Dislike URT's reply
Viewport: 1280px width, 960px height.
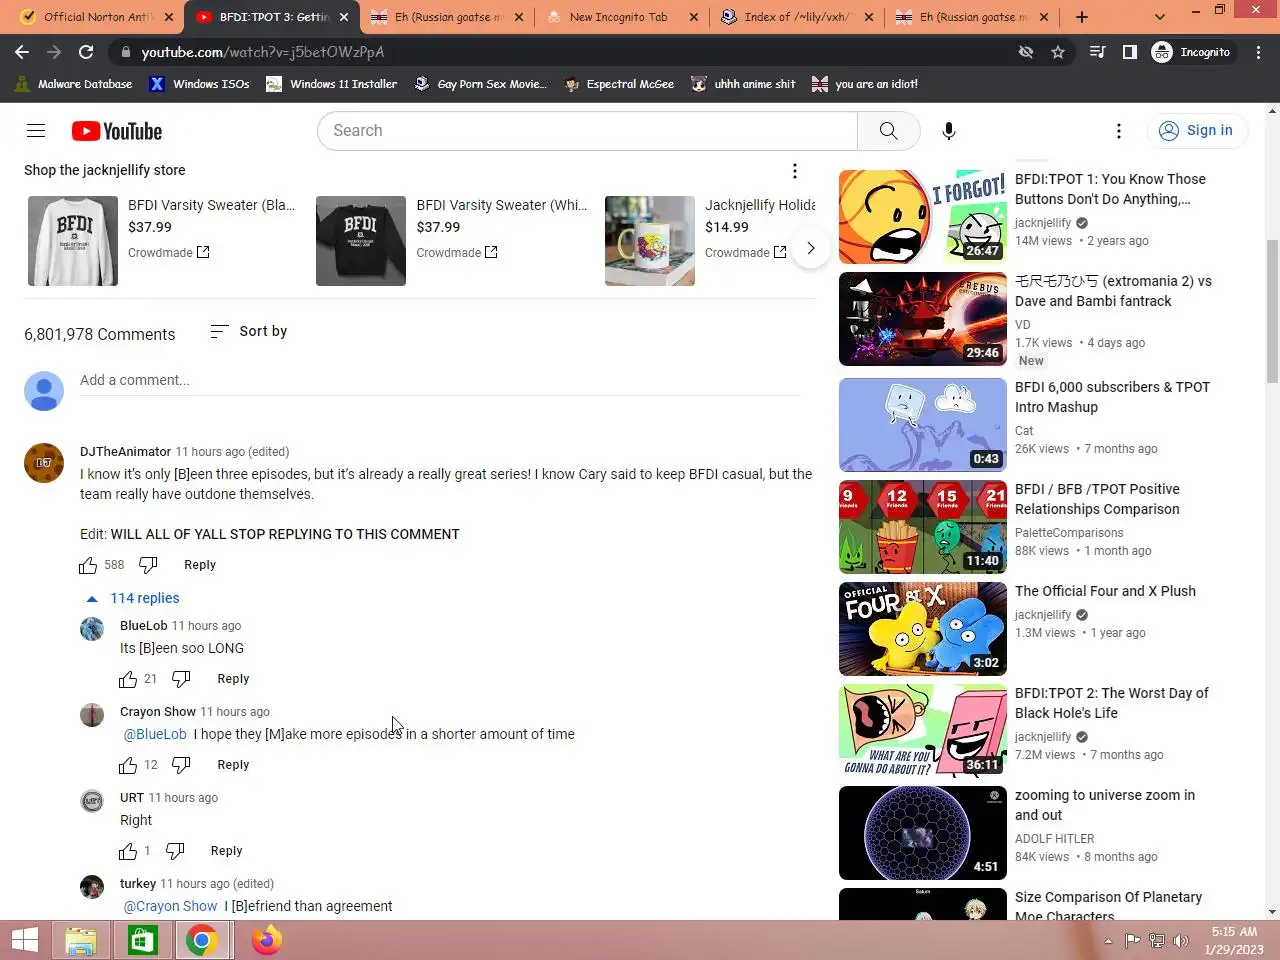(x=175, y=851)
